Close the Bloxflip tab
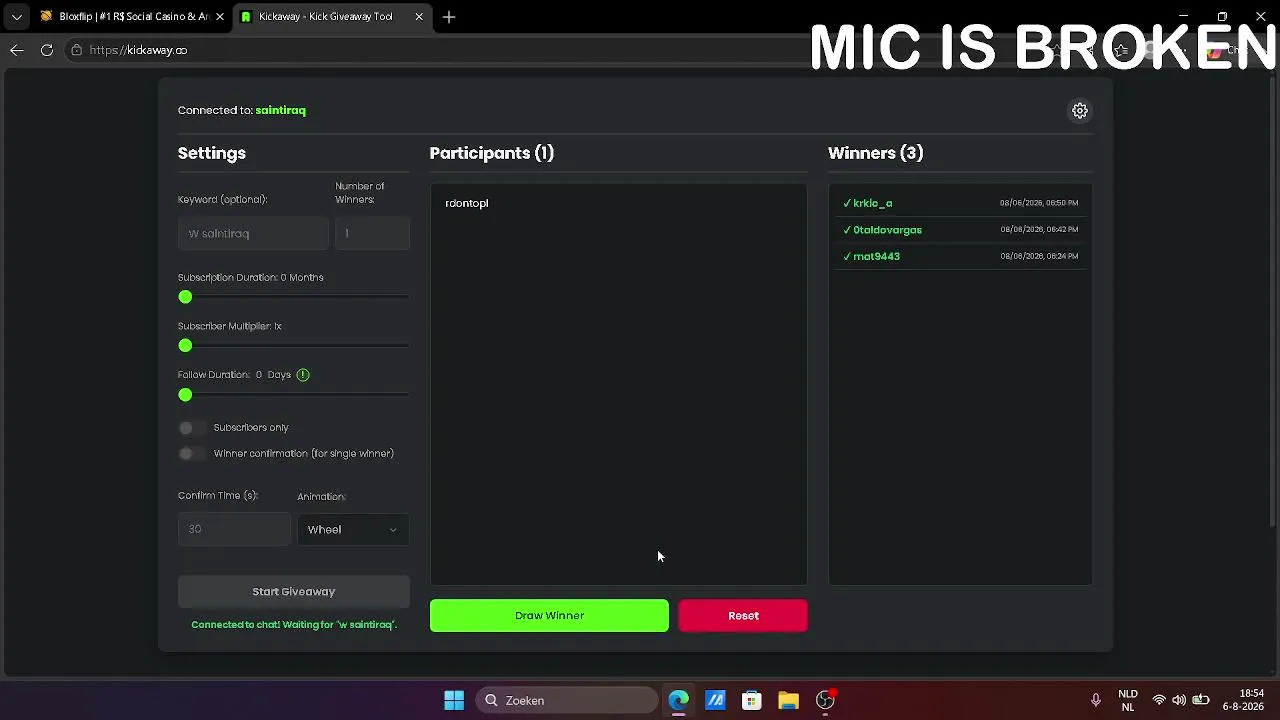This screenshot has height=720, width=1280. 220,17
